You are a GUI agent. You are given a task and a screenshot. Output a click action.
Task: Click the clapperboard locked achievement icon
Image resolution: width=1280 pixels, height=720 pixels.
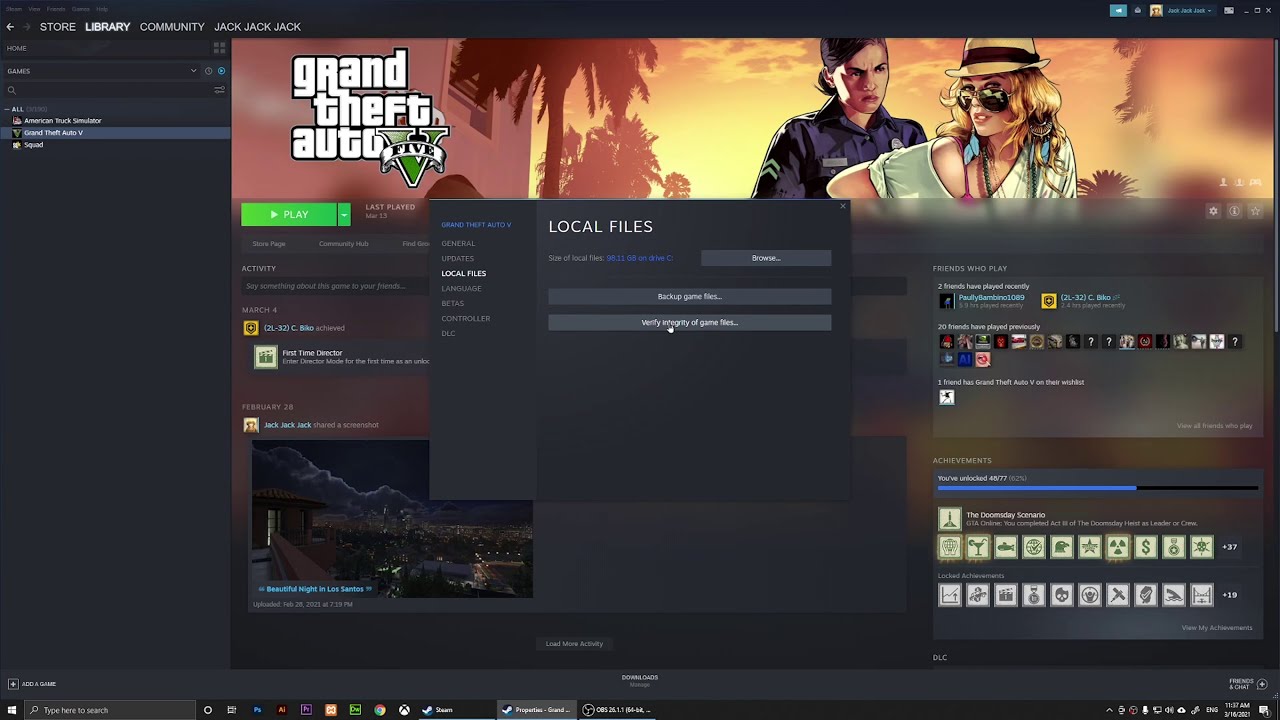(1005, 595)
